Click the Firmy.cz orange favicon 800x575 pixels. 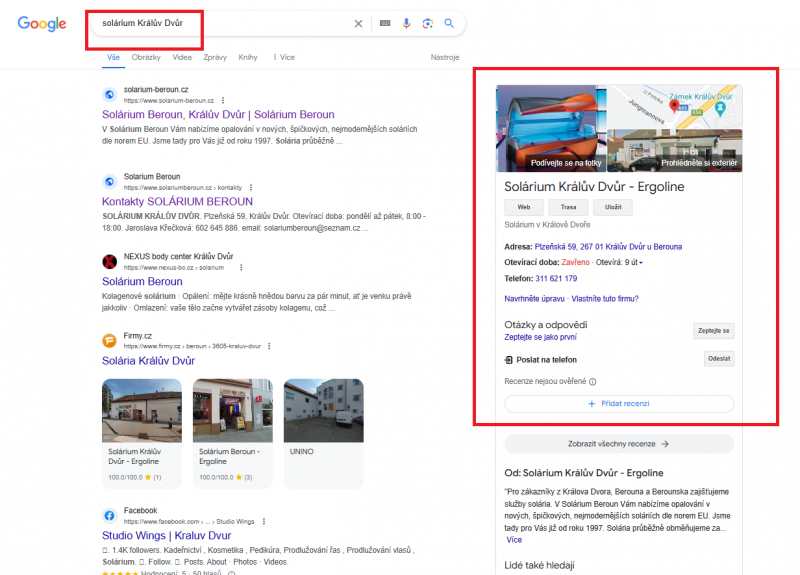(109, 340)
